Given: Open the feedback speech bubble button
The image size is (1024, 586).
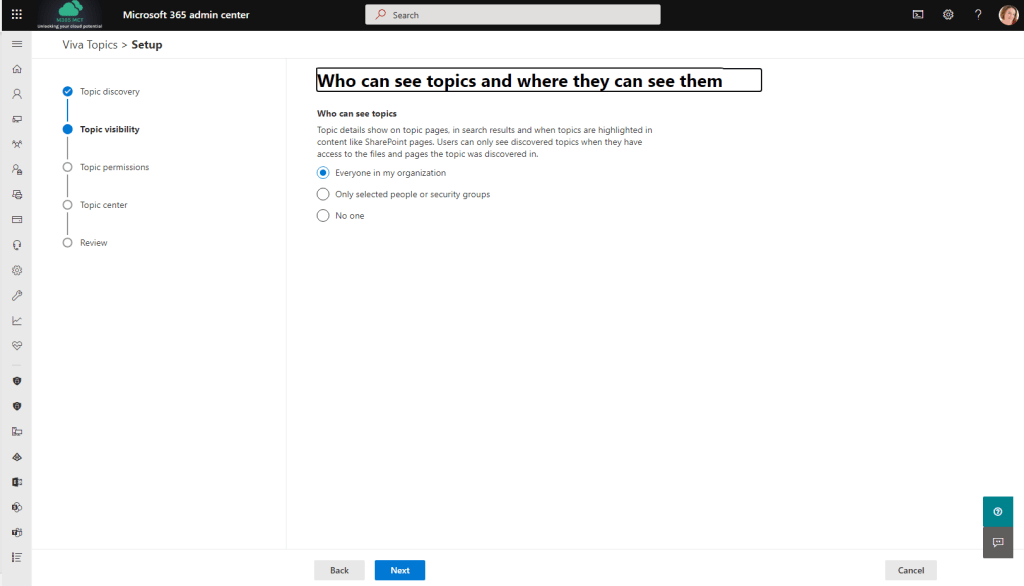Looking at the screenshot, I should (997, 542).
